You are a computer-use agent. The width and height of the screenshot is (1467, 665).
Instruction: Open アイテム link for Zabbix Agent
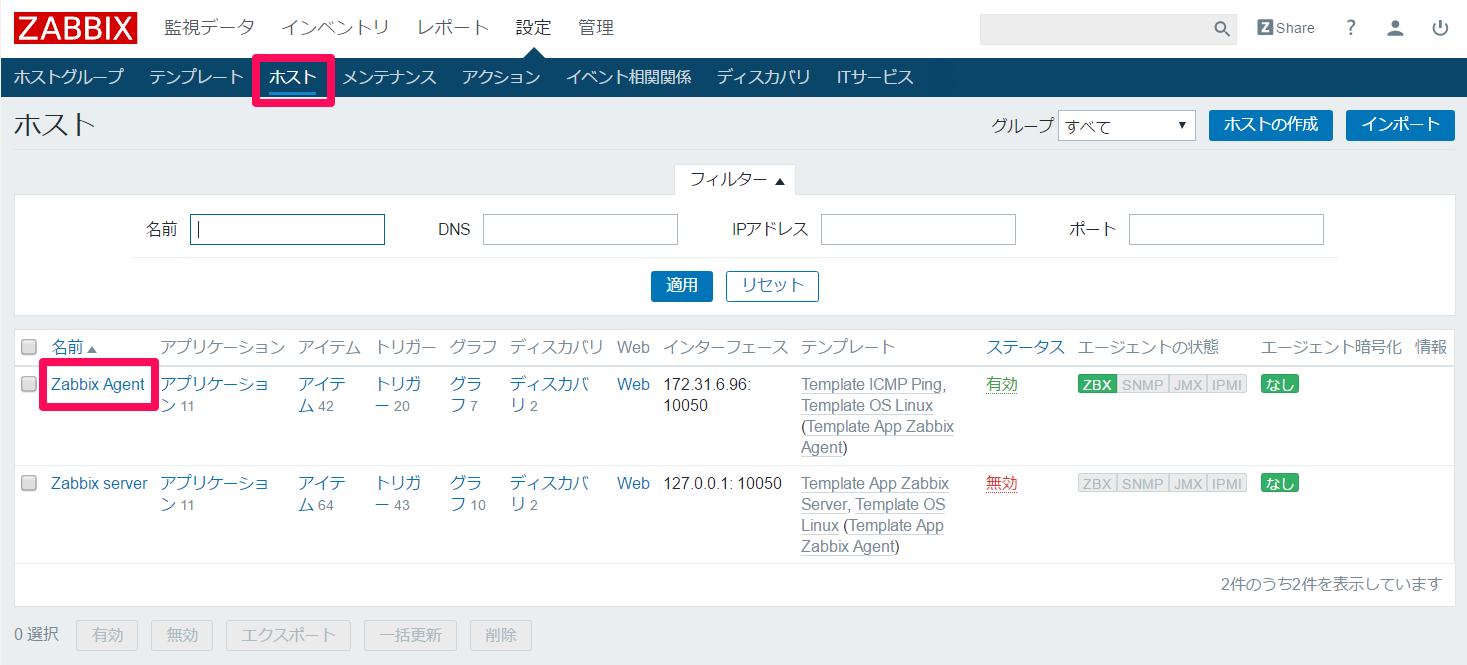tap(322, 394)
